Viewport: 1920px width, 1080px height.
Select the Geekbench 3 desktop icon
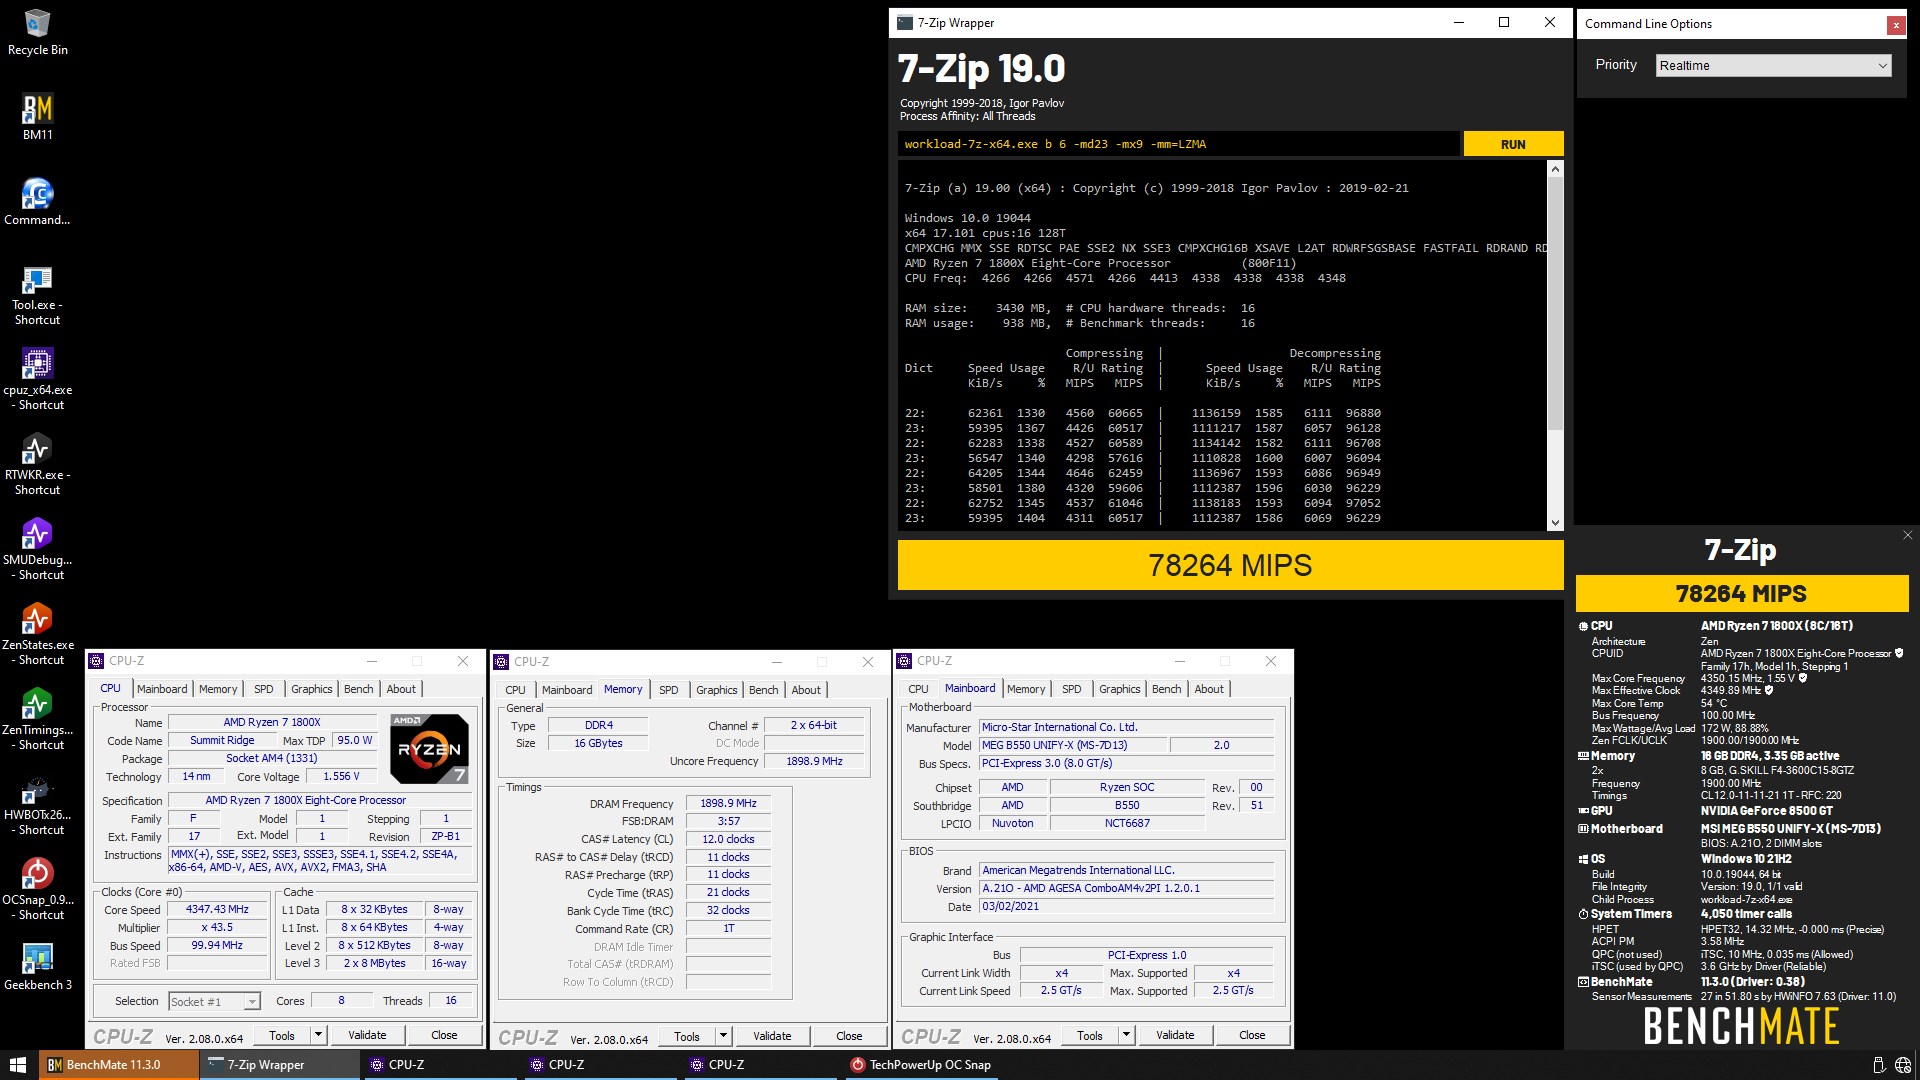[37, 967]
